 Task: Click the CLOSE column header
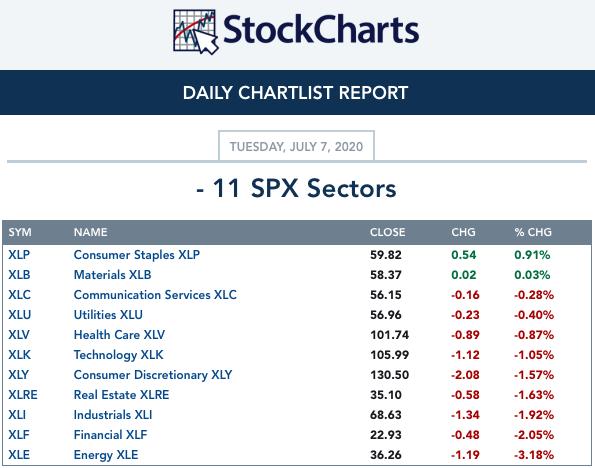387,232
